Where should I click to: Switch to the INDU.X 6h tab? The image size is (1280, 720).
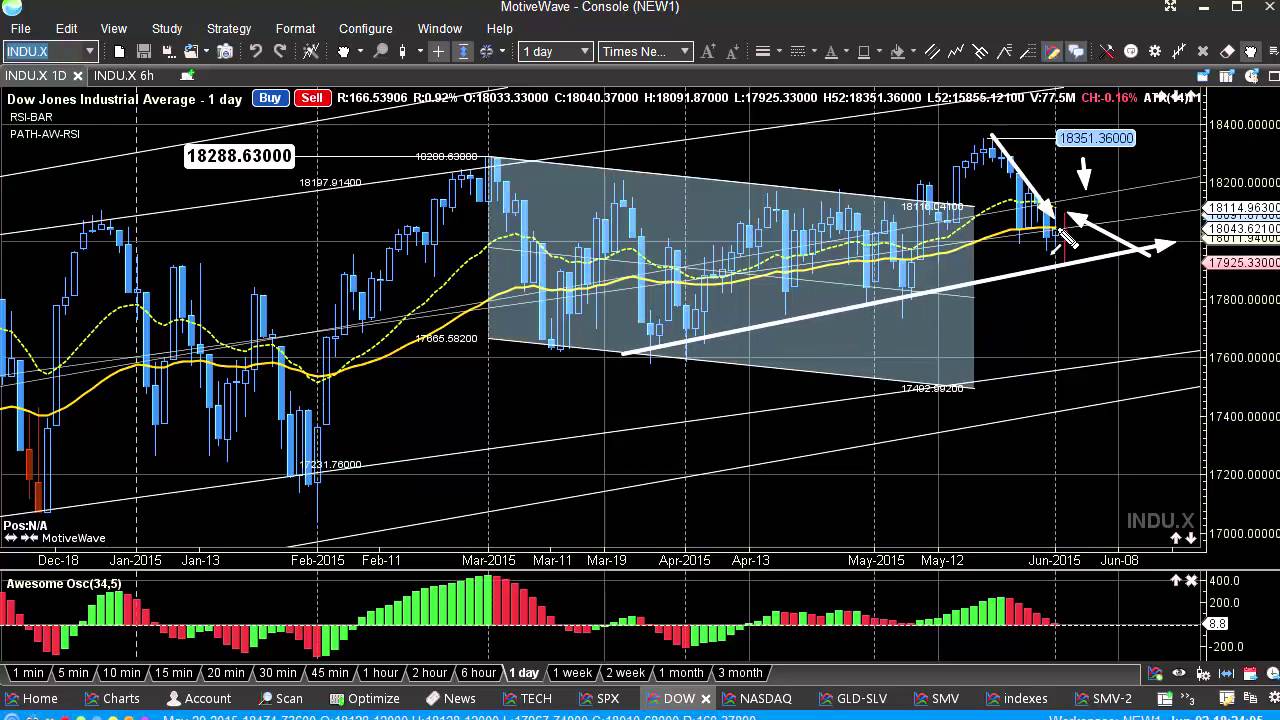click(x=124, y=76)
